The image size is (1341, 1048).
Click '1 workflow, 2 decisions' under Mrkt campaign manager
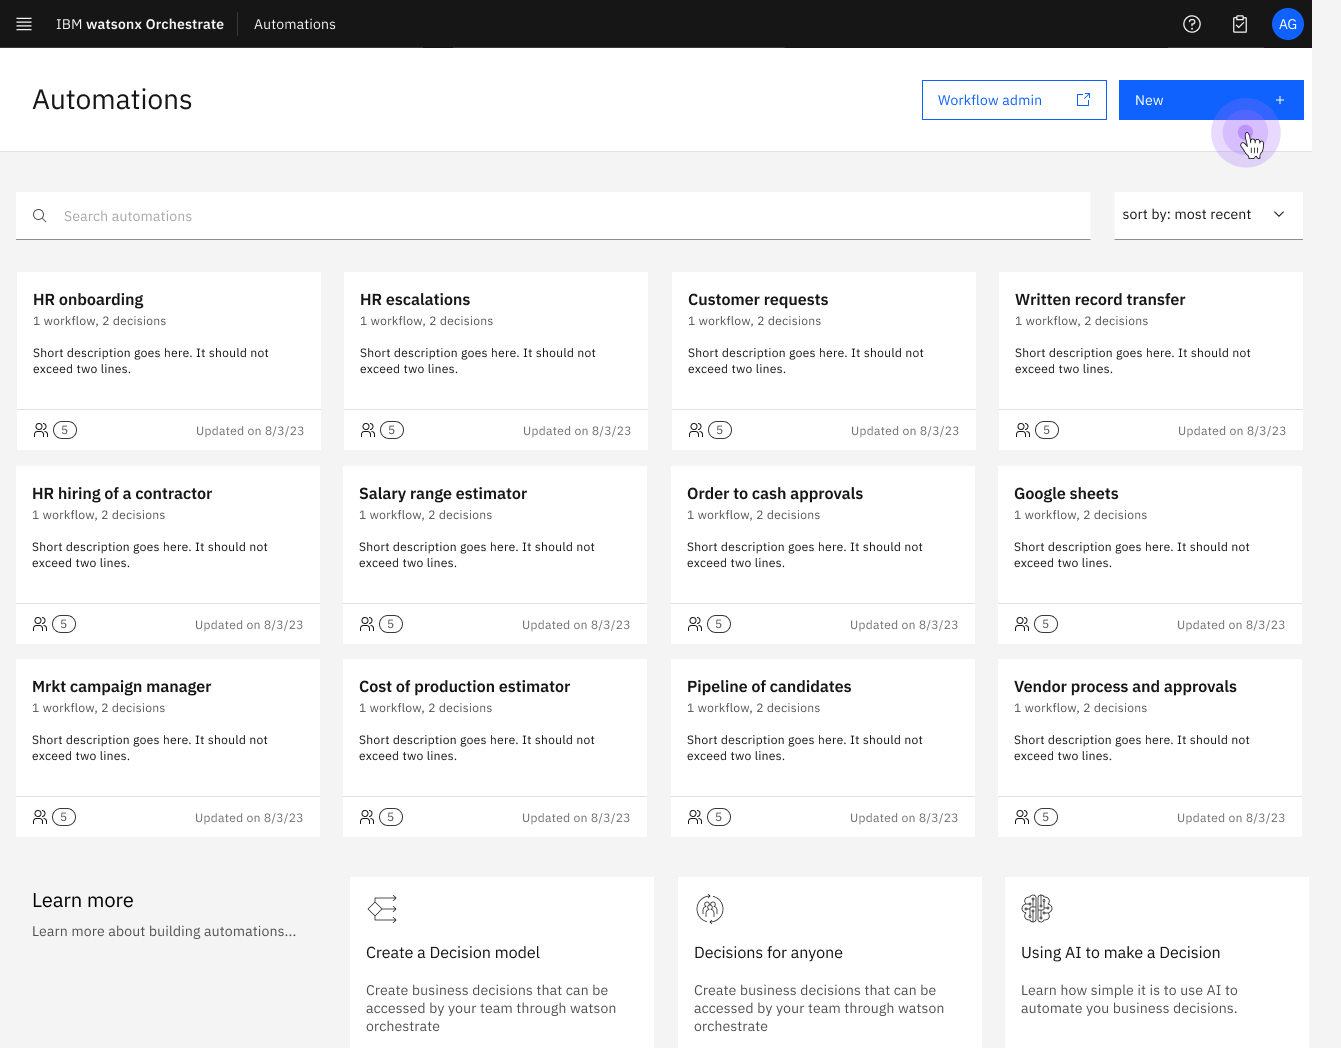[x=98, y=708]
